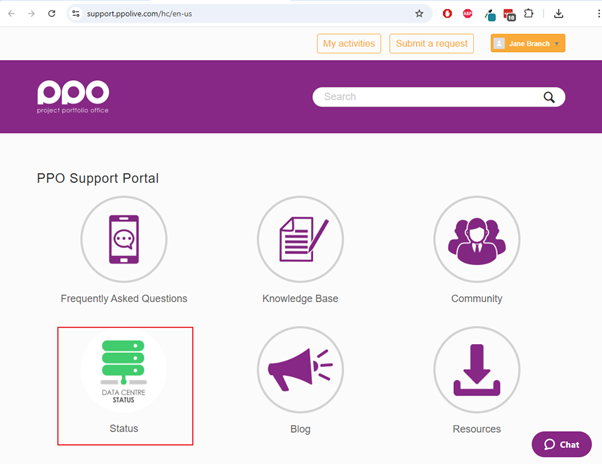Image resolution: width=602 pixels, height=464 pixels.
Task: Open the teal spray-bottle extension icon
Action: pyautogui.click(x=490, y=15)
